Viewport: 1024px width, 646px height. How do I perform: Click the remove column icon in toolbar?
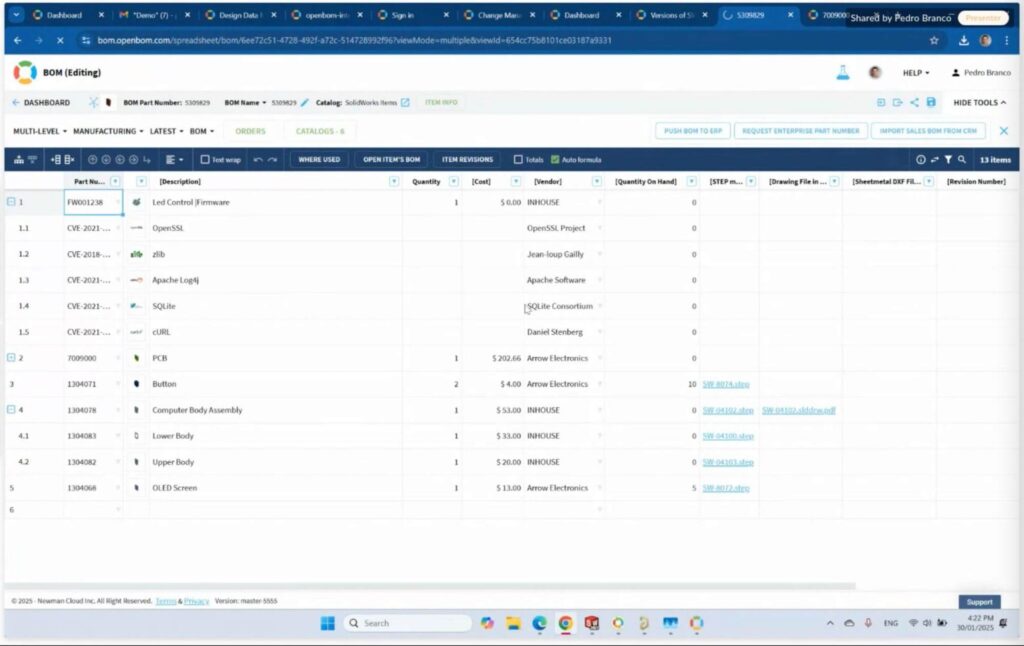point(69,159)
